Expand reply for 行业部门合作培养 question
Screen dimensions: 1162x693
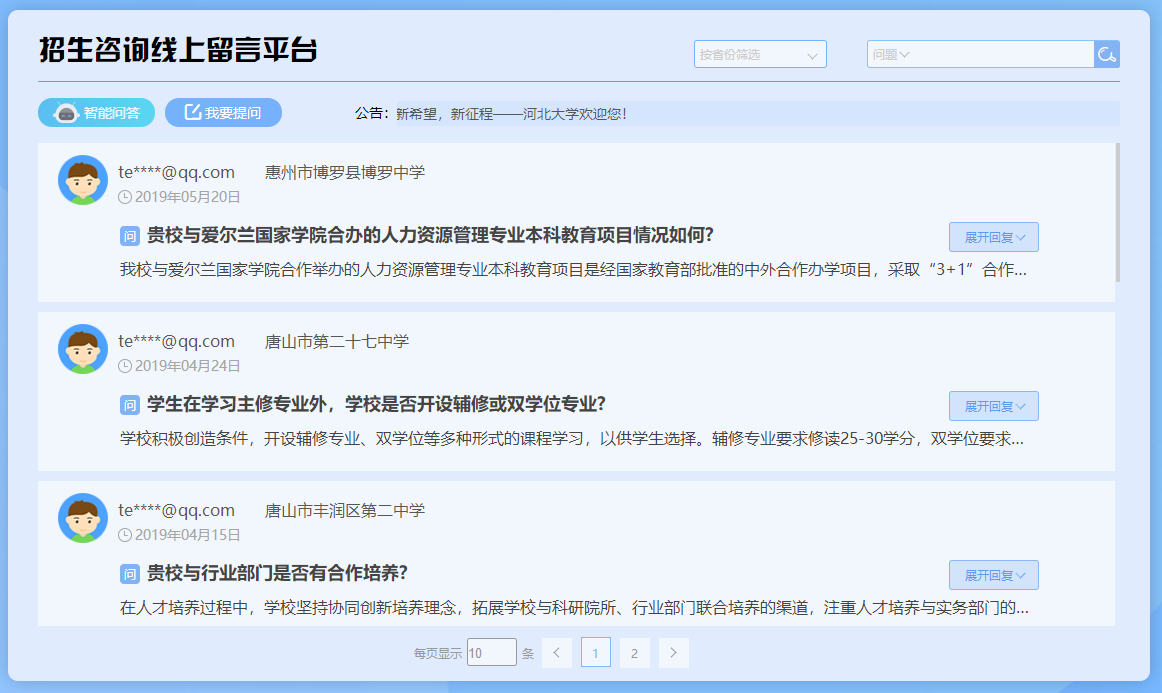[x=994, y=575]
